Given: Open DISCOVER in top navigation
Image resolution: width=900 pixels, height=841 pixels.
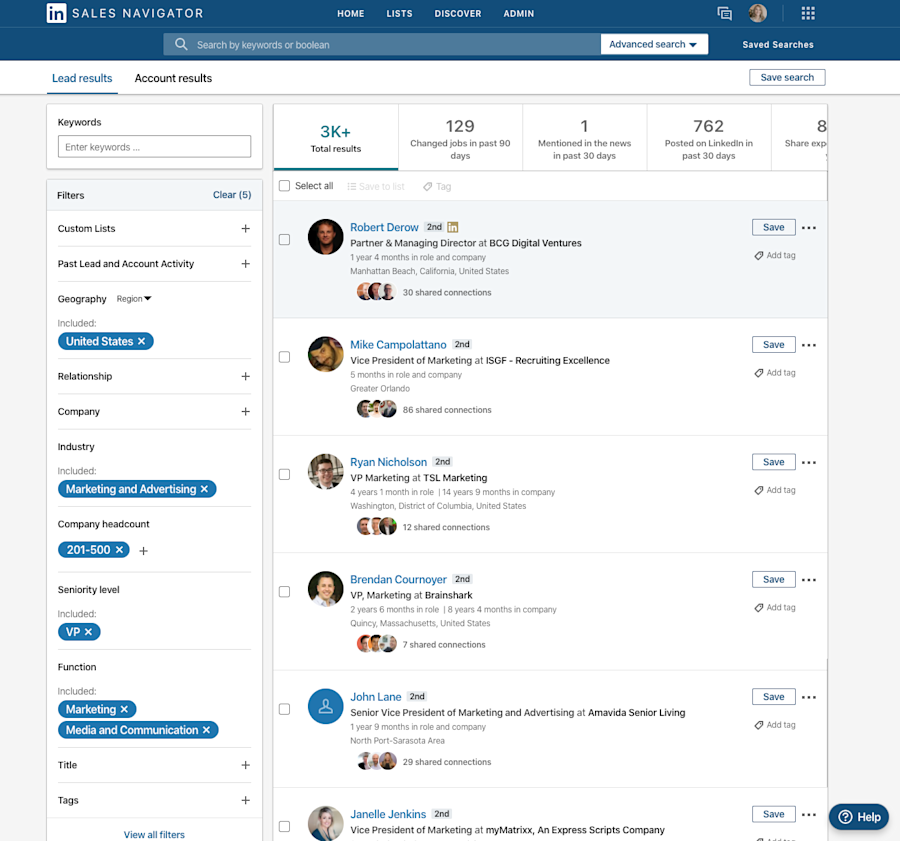Looking at the screenshot, I should [457, 13].
